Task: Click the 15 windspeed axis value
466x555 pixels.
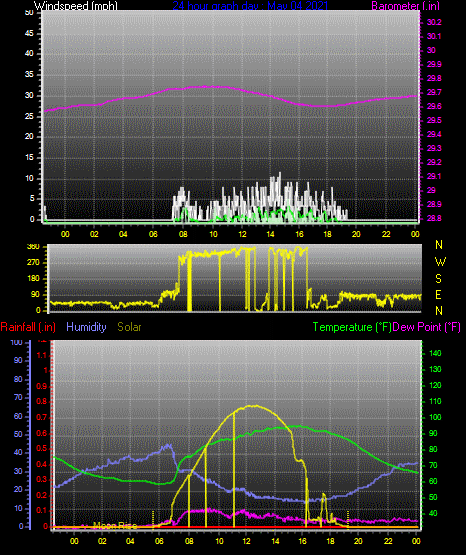Action: point(29,158)
